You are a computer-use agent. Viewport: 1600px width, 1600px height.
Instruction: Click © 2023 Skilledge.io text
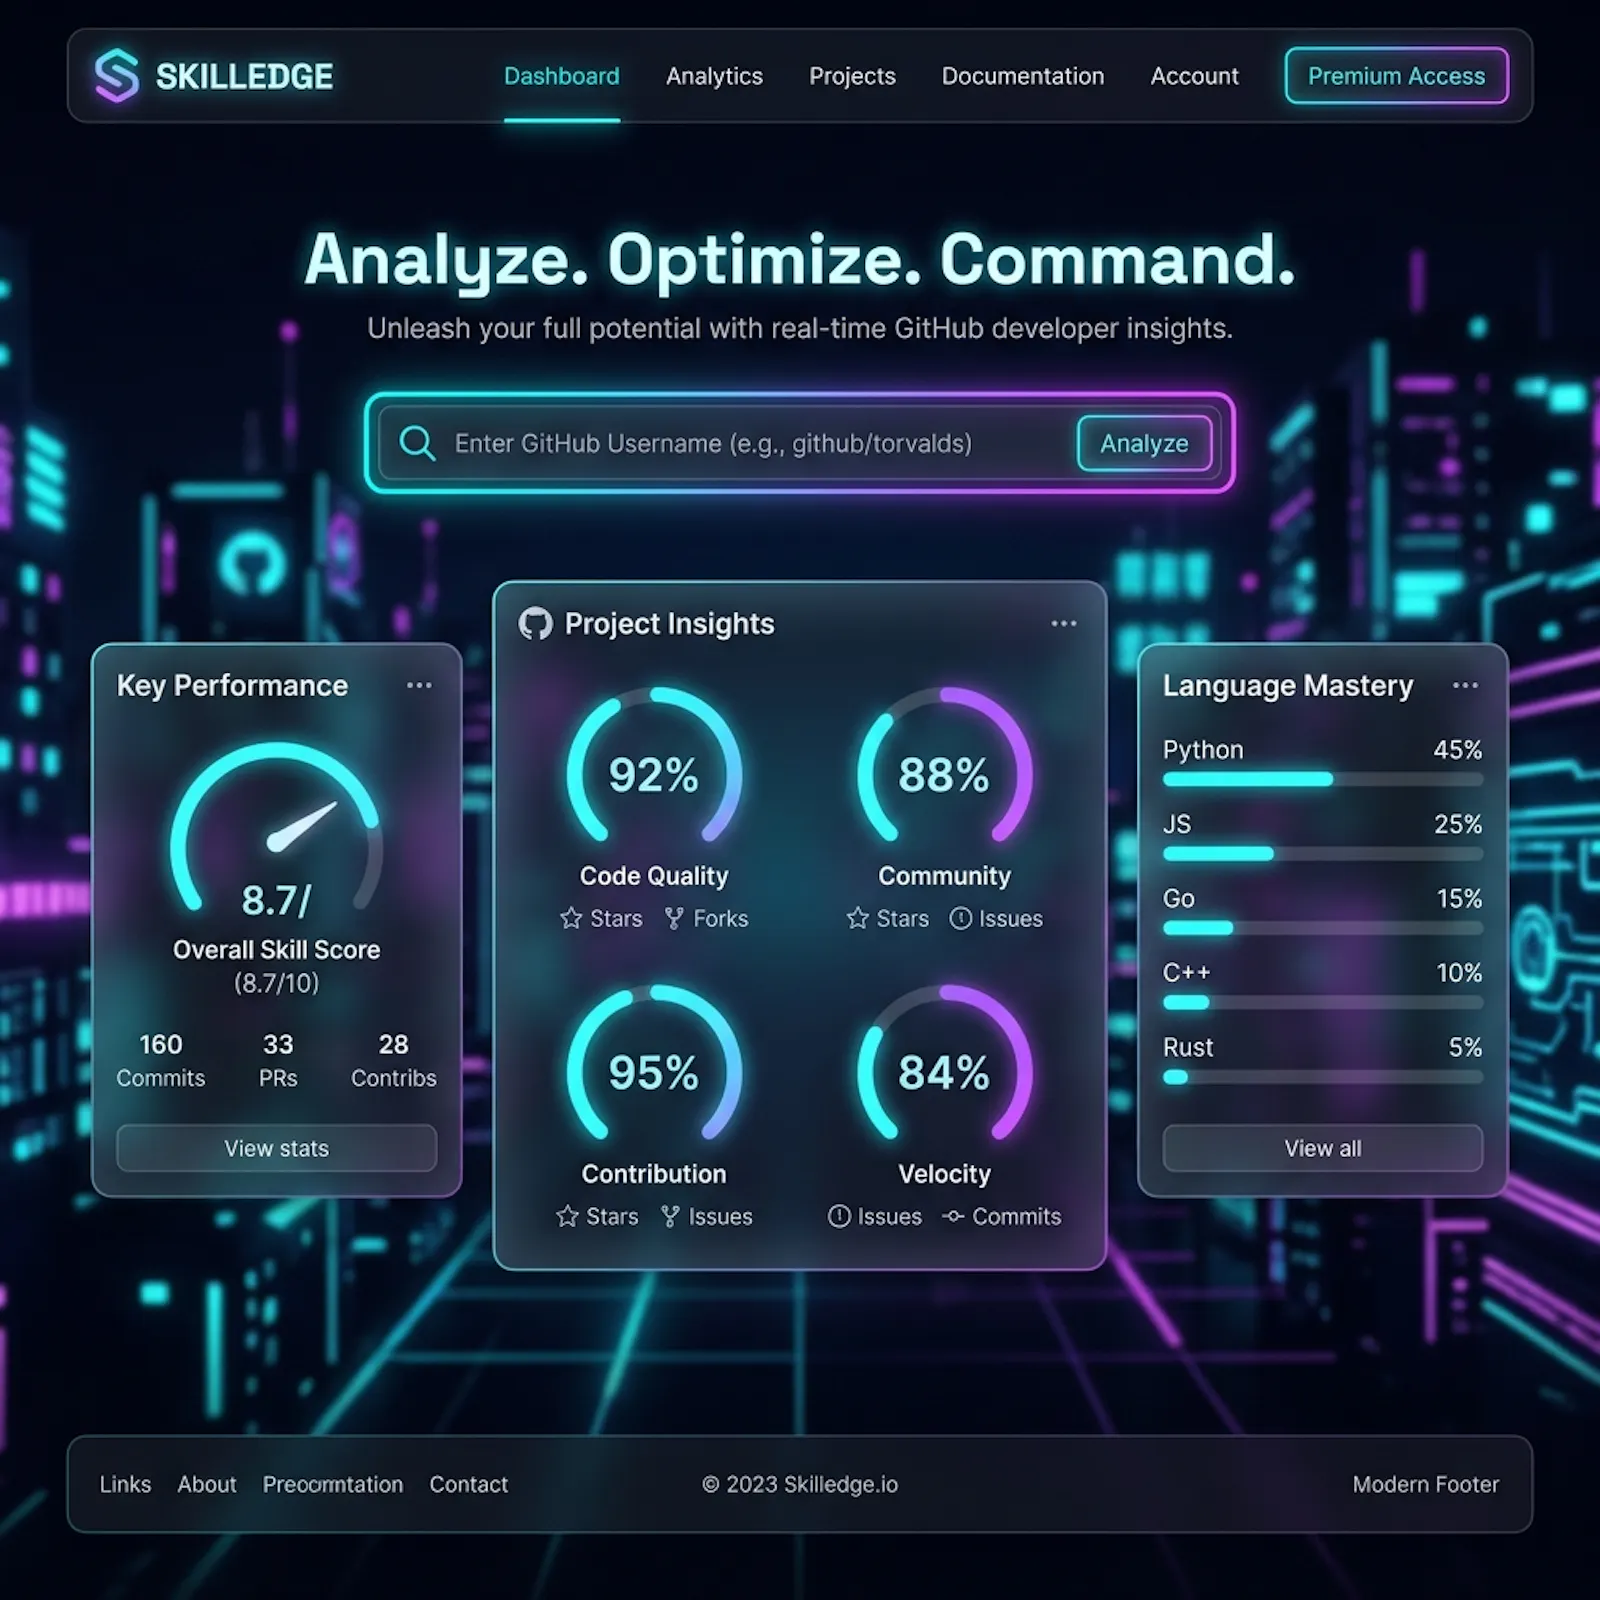(x=800, y=1484)
